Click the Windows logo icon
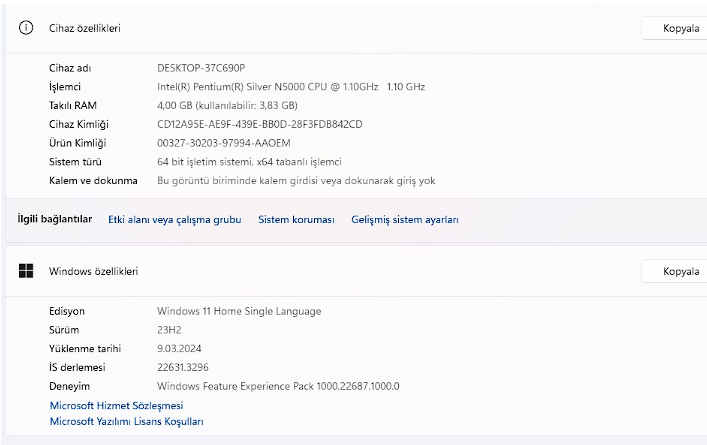The image size is (707, 445). tap(26, 271)
